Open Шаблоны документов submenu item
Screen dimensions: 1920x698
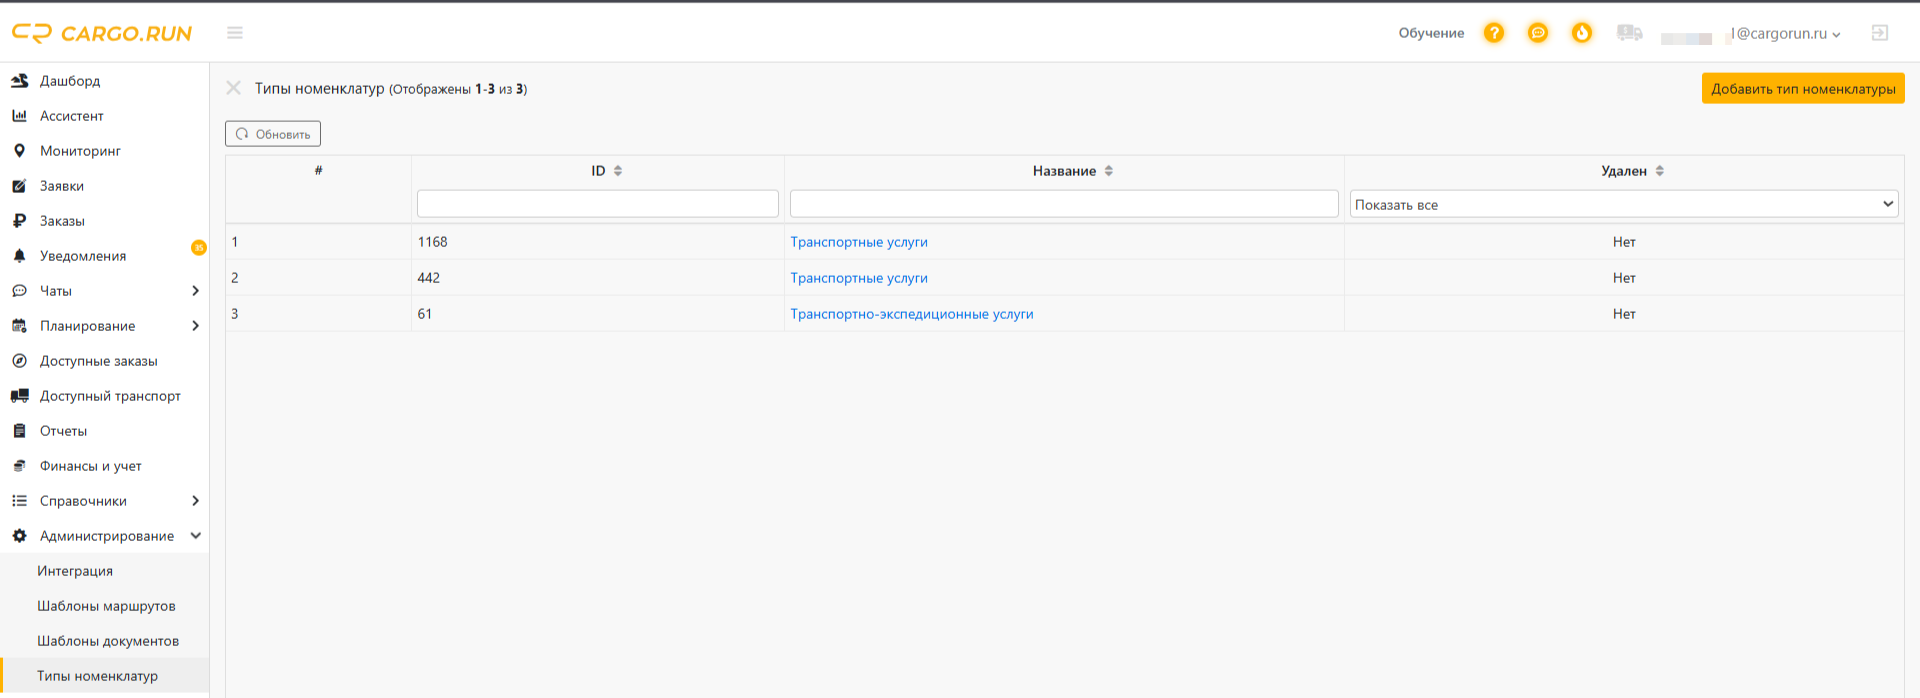(x=108, y=641)
